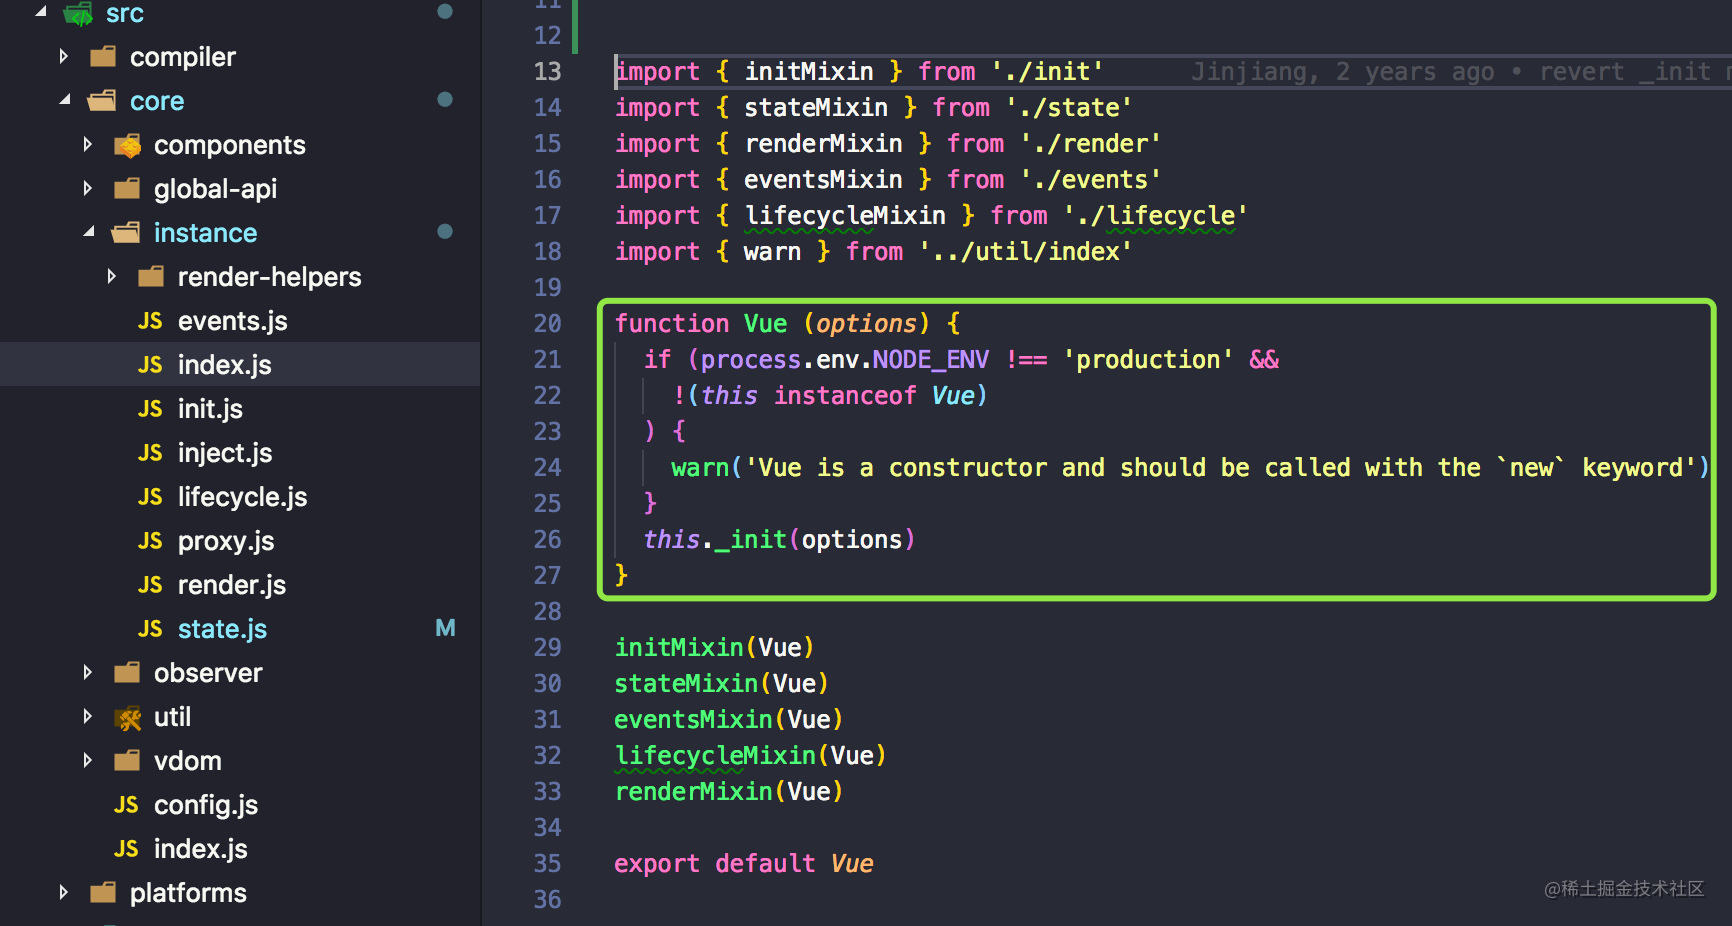
Task: Click the global-api folder icon
Action: point(127,188)
